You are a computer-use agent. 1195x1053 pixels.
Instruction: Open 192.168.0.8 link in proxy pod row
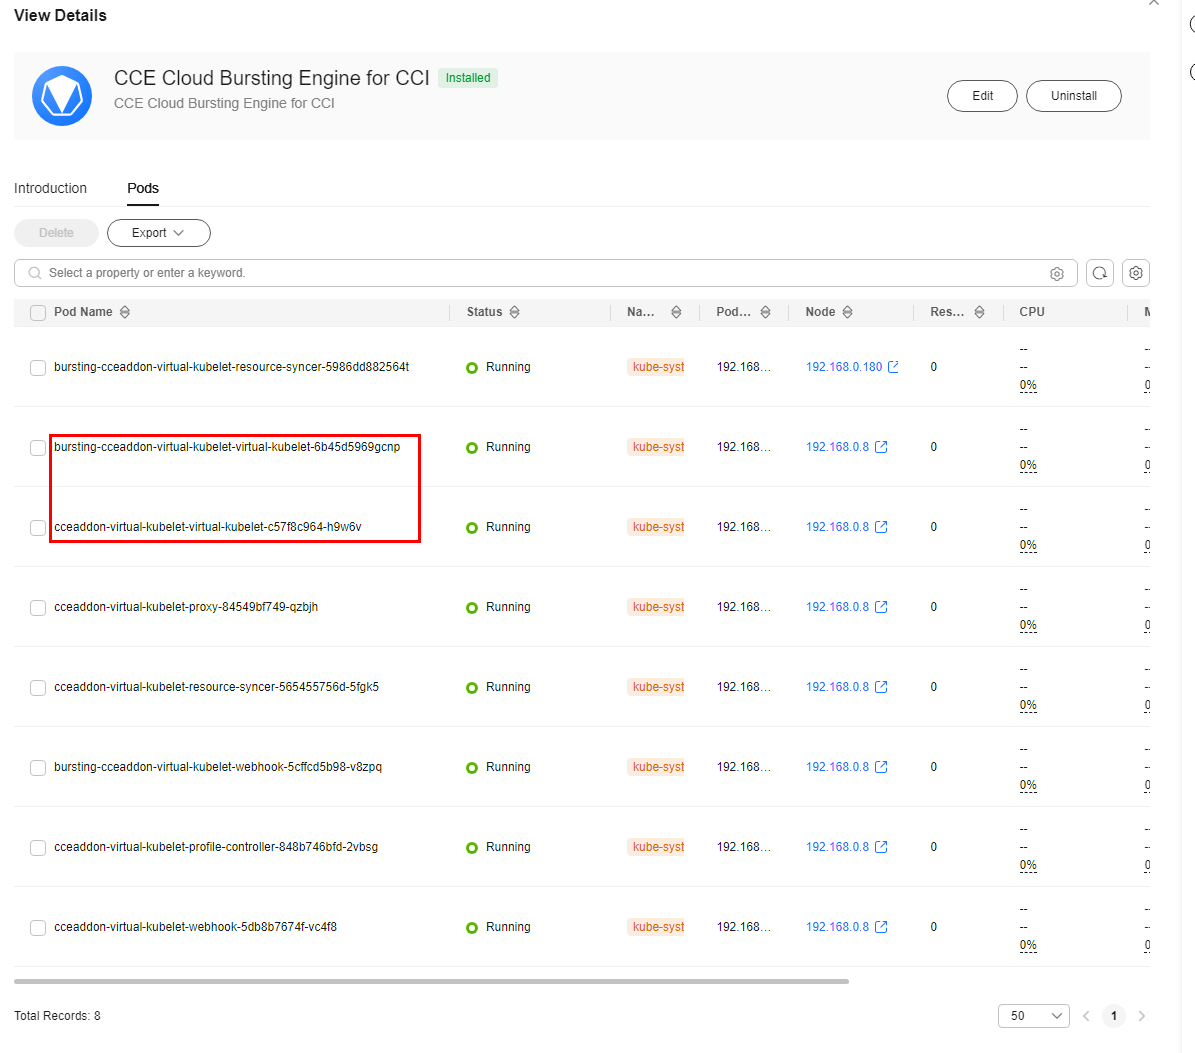[x=837, y=607]
